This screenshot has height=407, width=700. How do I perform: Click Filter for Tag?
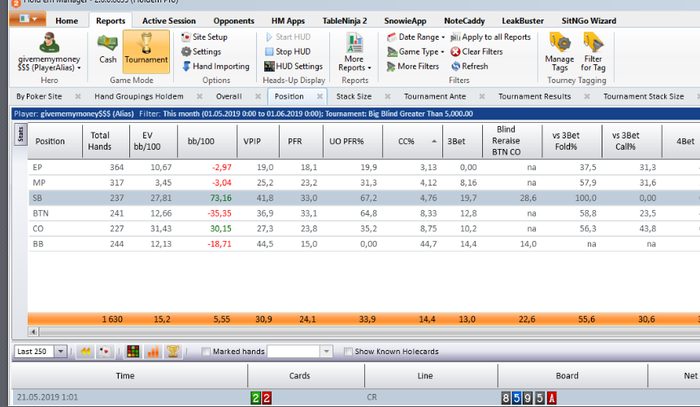(x=593, y=52)
